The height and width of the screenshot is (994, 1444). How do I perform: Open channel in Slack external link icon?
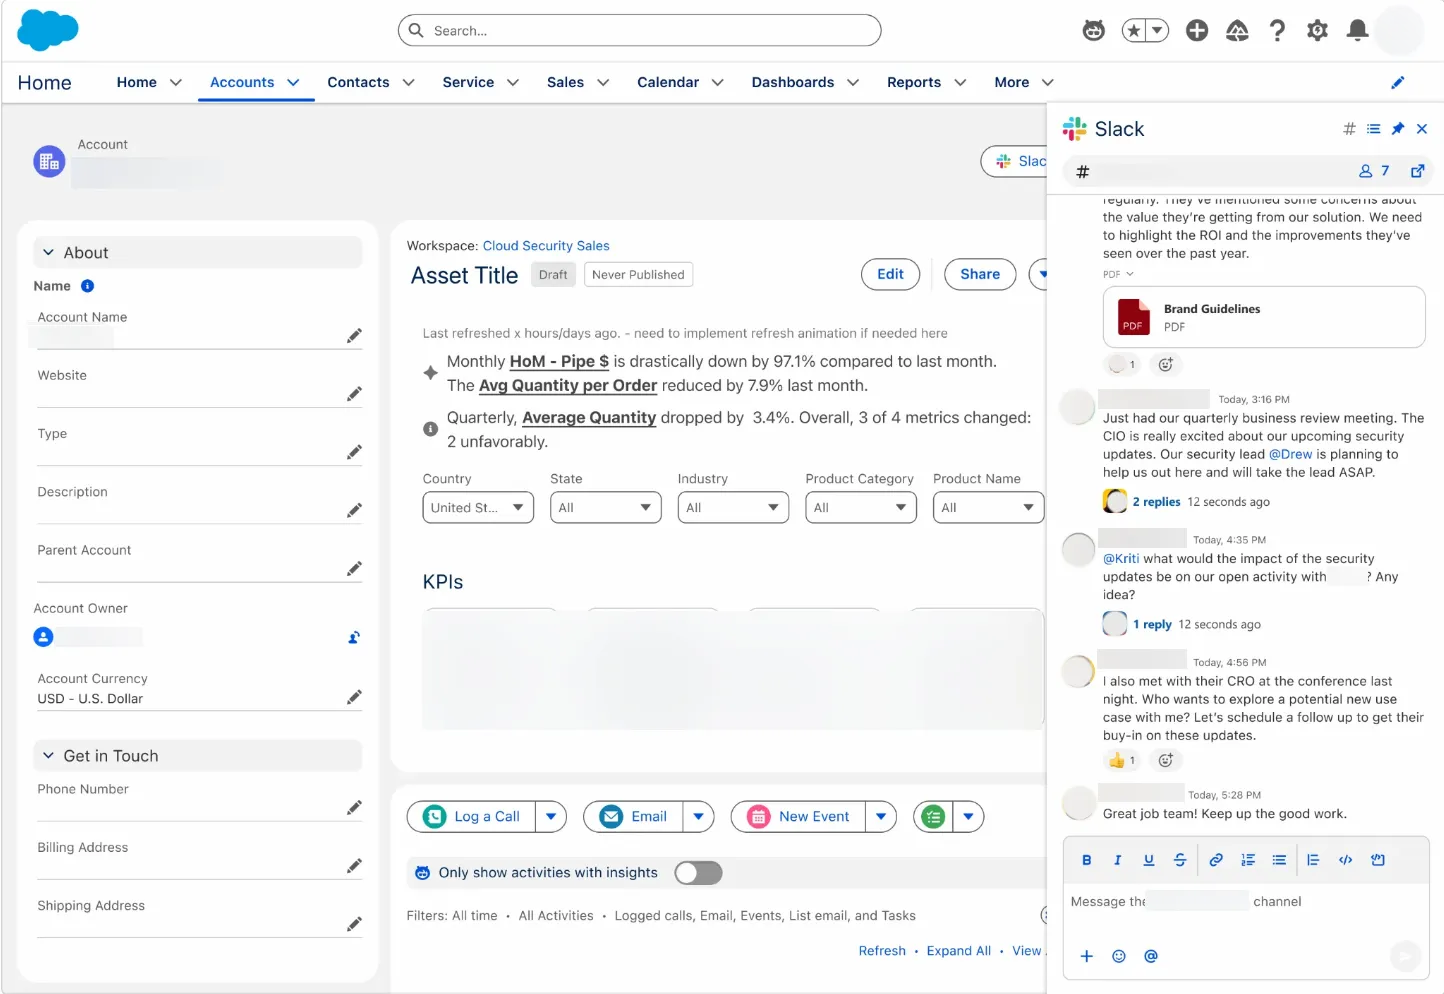coord(1417,171)
